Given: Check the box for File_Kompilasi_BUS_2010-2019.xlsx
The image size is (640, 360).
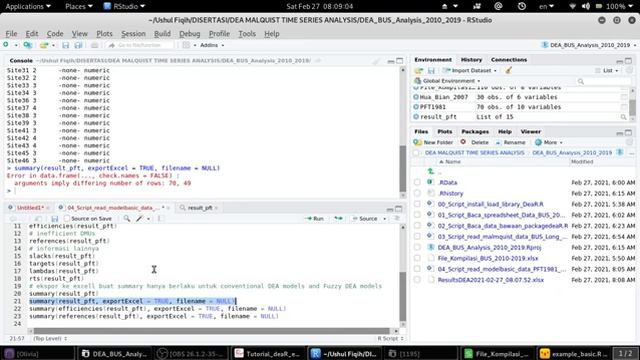Looking at the screenshot, I should (417, 258).
